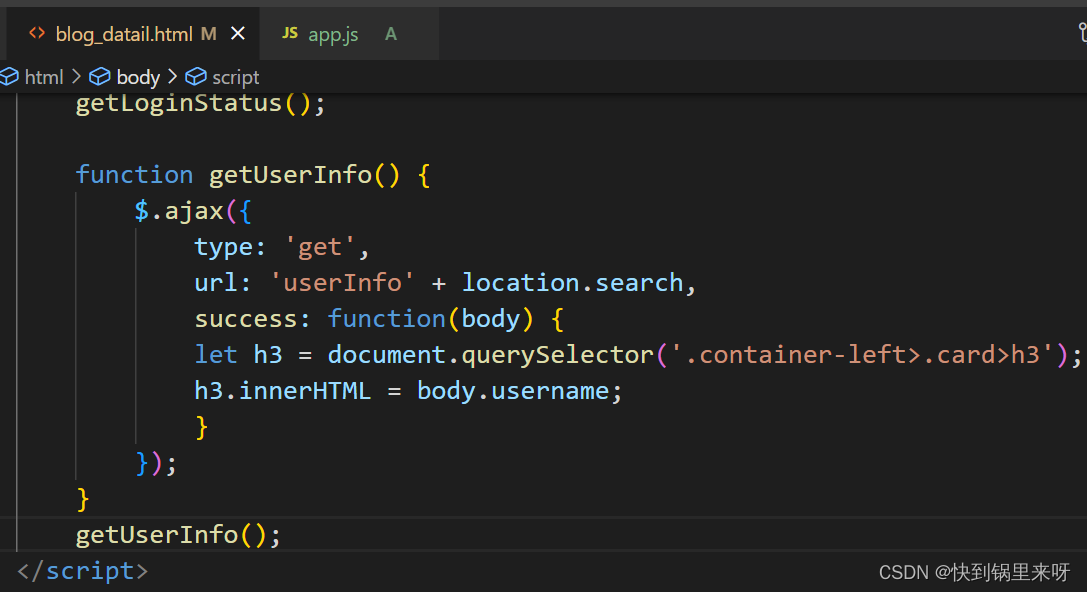Close the blog_datail.html tab
Viewport: 1087px width, 592px height.
tap(238, 33)
